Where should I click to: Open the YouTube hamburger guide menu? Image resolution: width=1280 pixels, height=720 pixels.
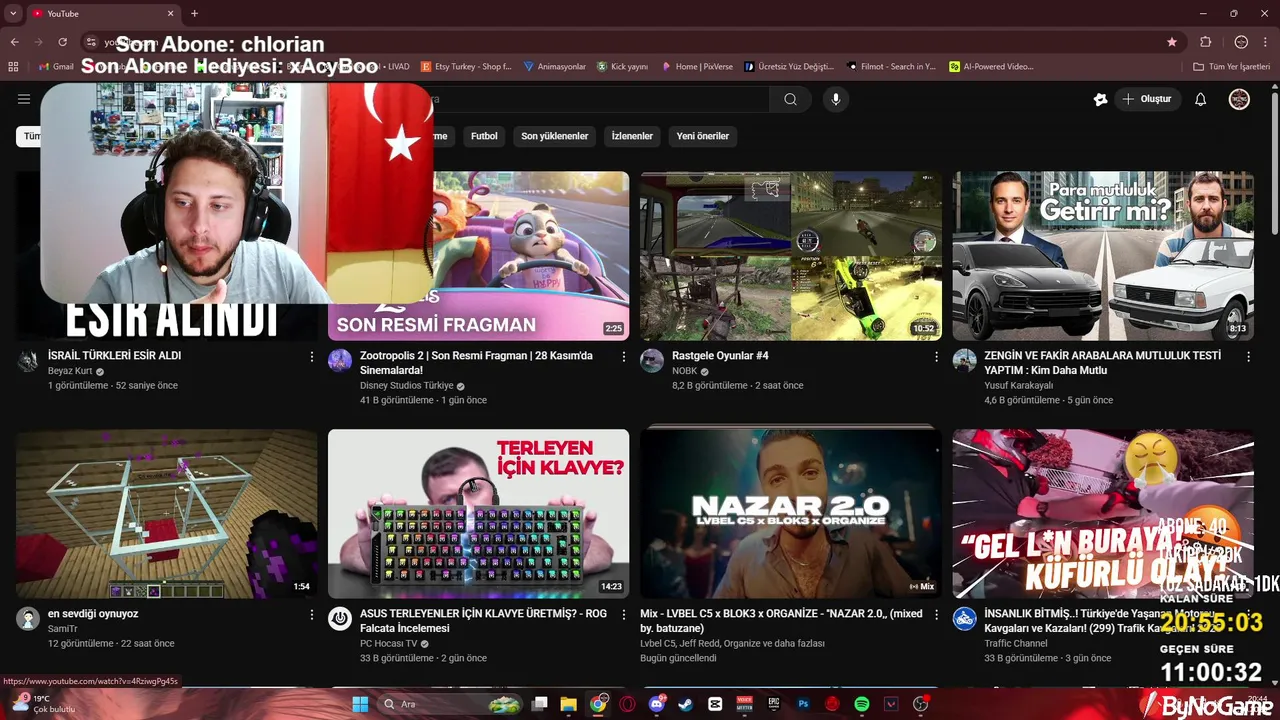tap(24, 99)
